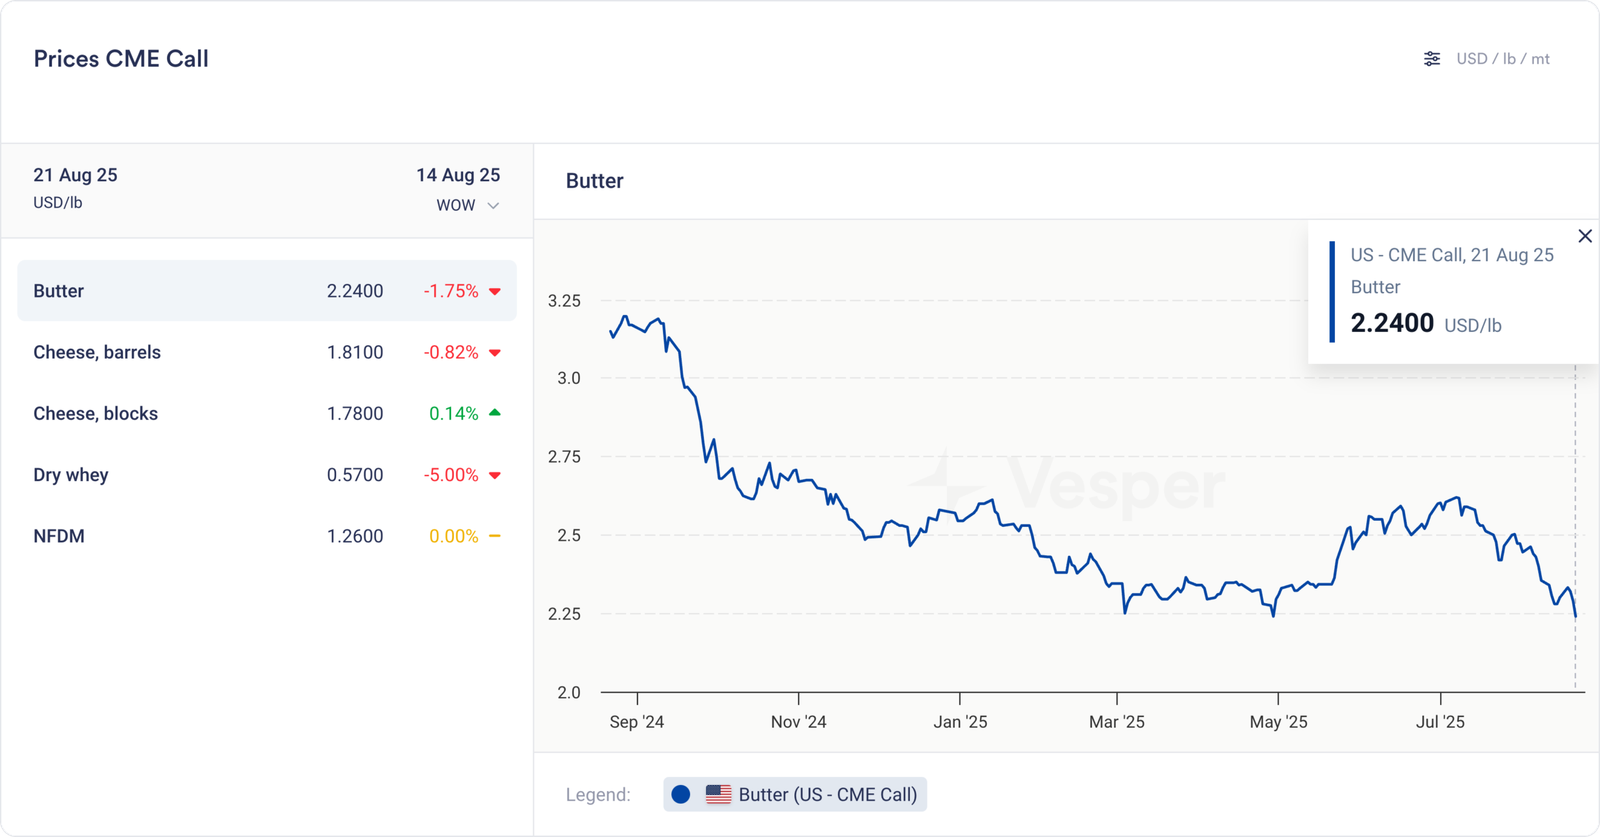The height and width of the screenshot is (837, 1600).
Task: Click the yellow dash icon for NFDM
Action: click(495, 536)
